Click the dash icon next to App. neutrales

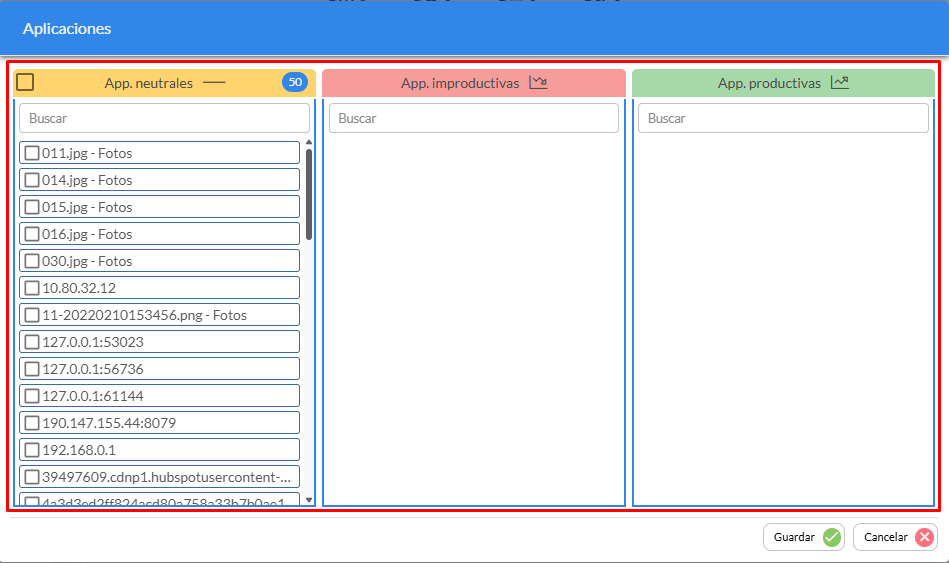(x=215, y=83)
